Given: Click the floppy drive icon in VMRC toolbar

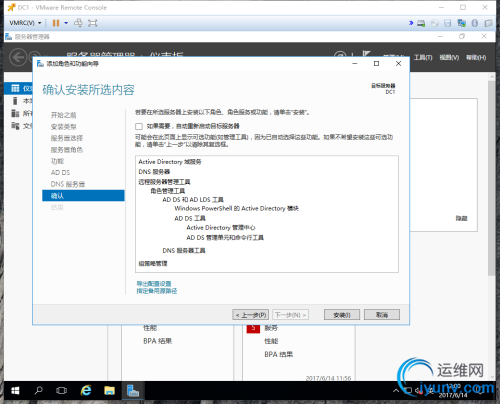Looking at the screenshot, I should pyautogui.click(x=448, y=23).
